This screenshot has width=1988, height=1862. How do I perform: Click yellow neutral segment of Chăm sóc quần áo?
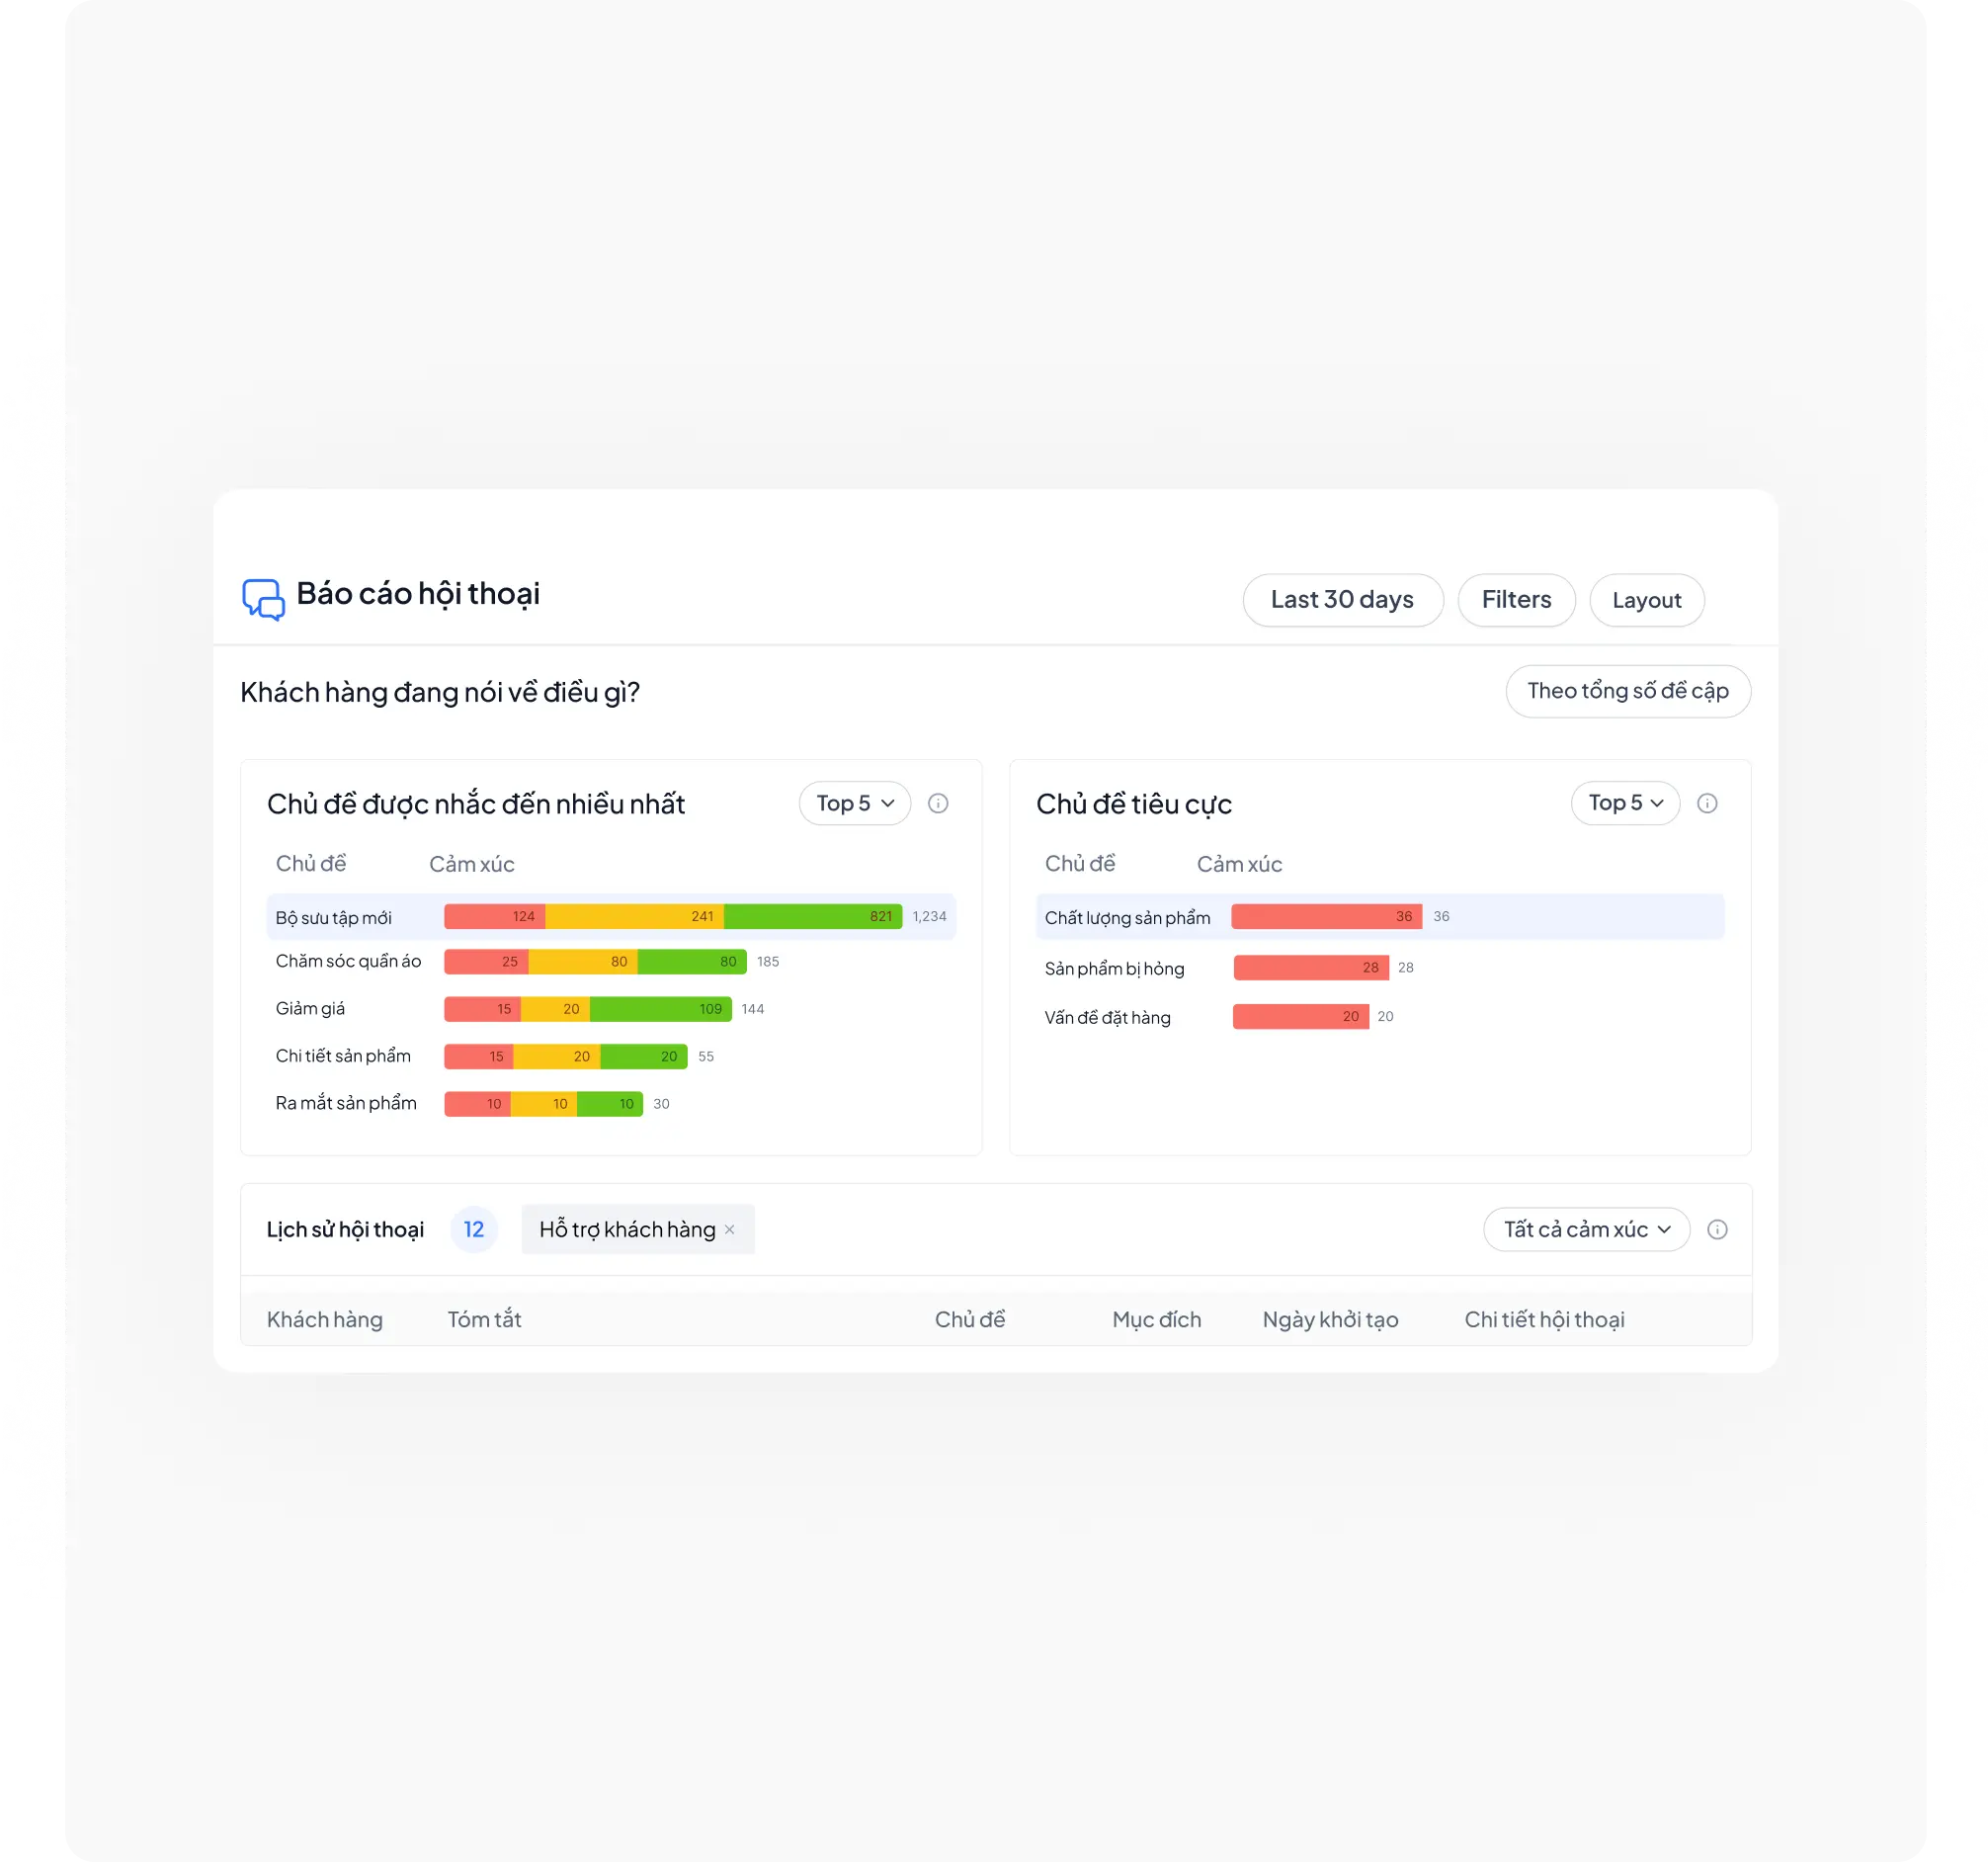click(582, 961)
